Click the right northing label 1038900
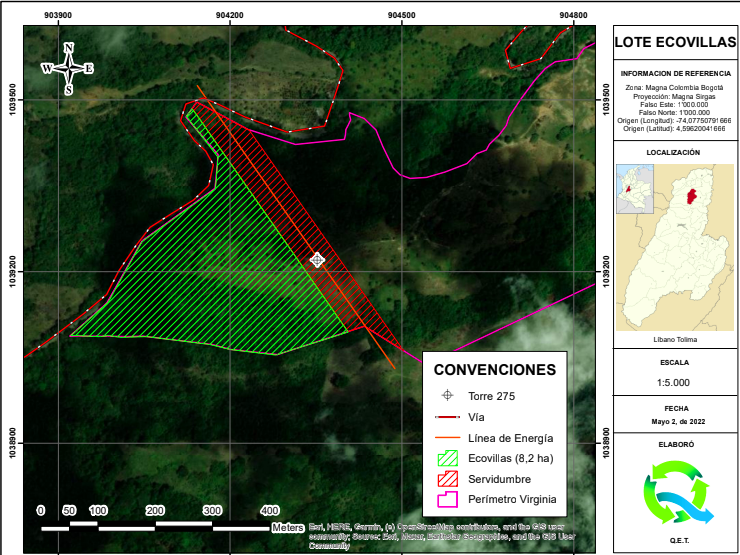740x555 pixels. 605,443
